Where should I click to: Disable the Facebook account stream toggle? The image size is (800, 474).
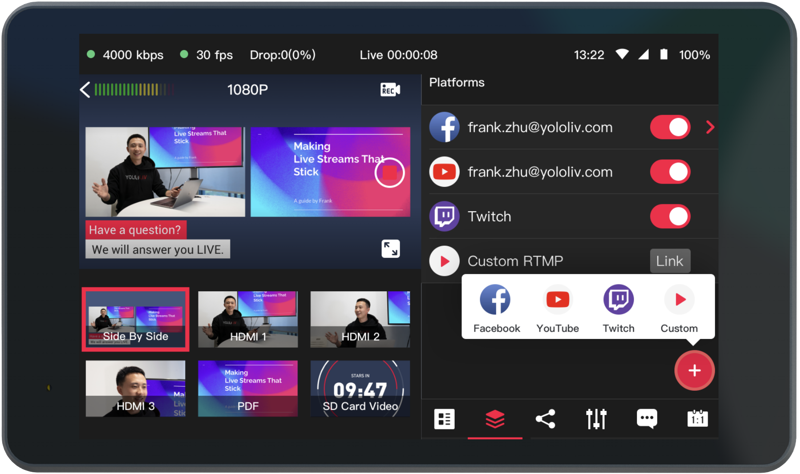[670, 127]
